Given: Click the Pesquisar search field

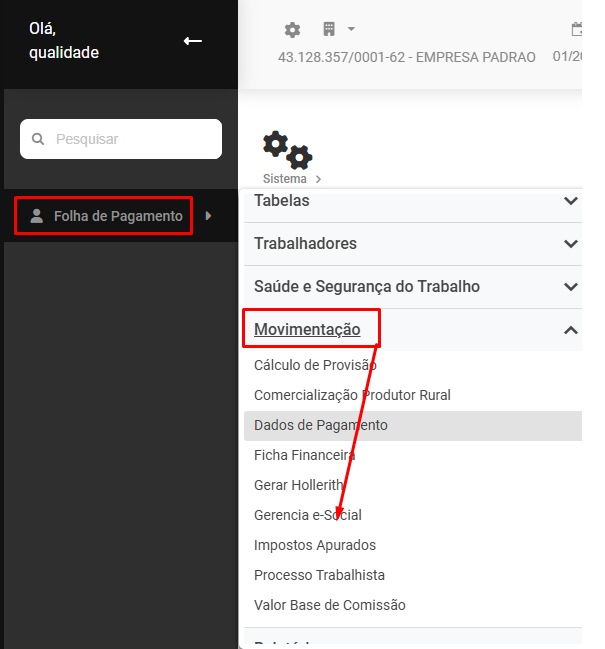Looking at the screenshot, I should (x=132, y=139).
